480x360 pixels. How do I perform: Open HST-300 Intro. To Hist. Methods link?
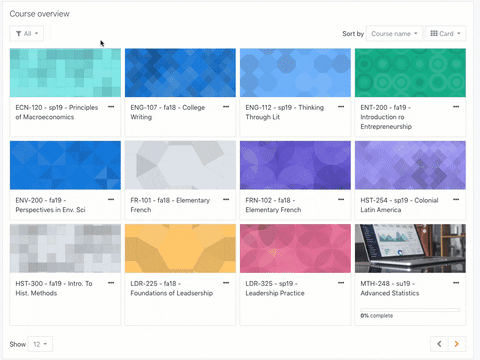click(54, 288)
